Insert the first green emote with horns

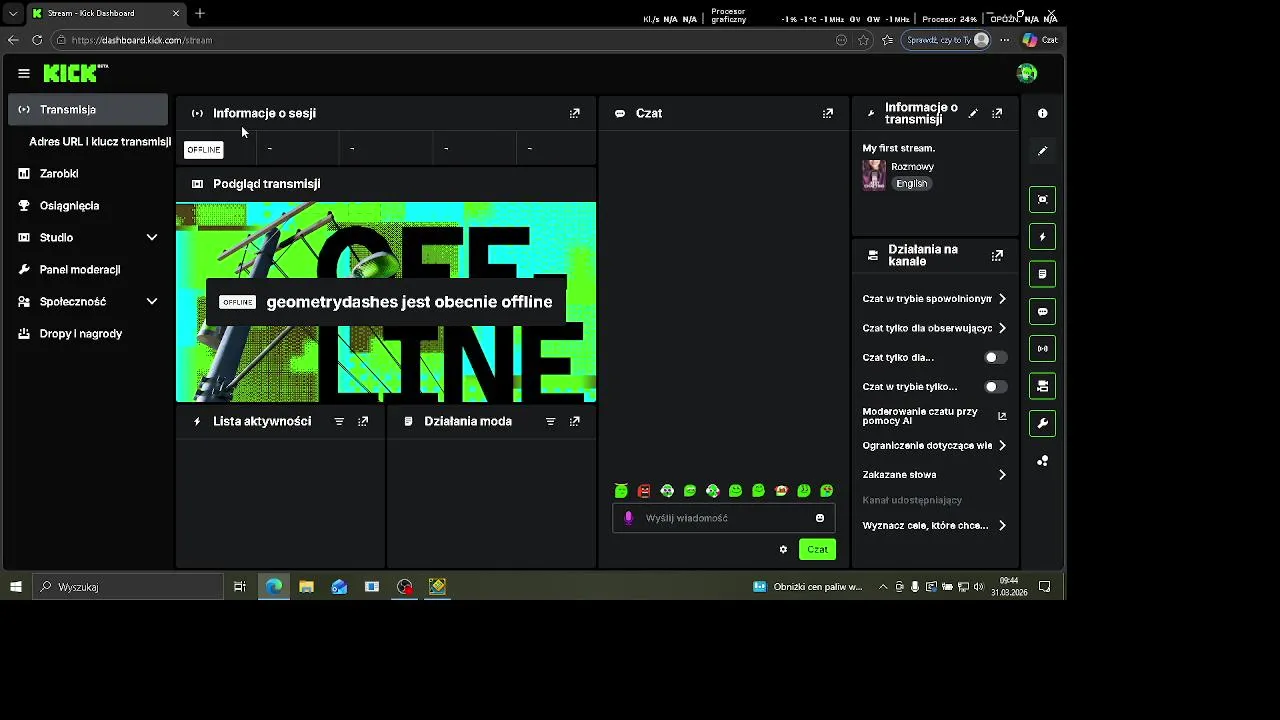click(x=621, y=491)
